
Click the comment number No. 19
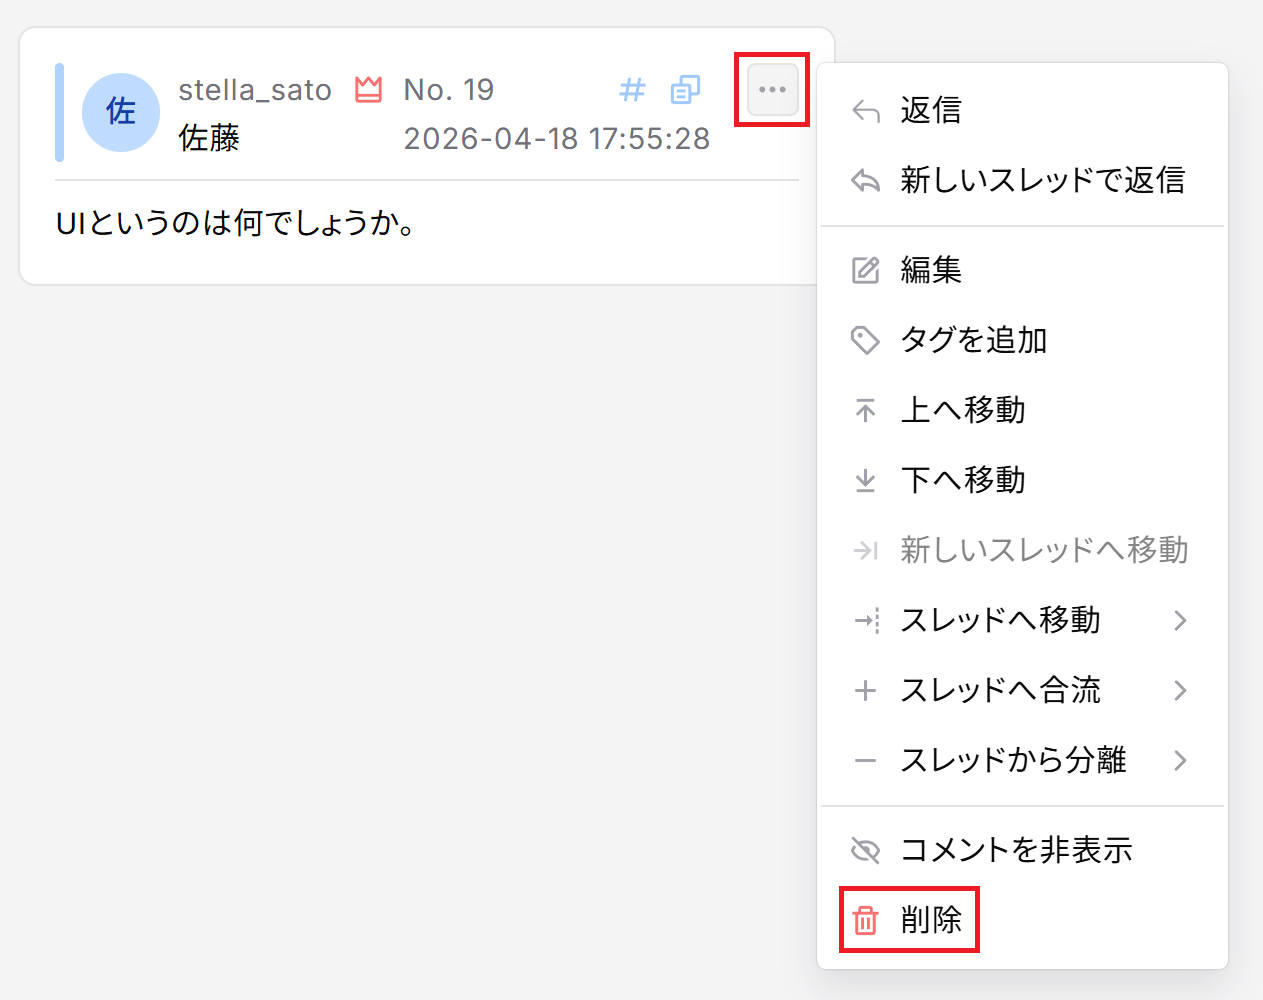(449, 90)
